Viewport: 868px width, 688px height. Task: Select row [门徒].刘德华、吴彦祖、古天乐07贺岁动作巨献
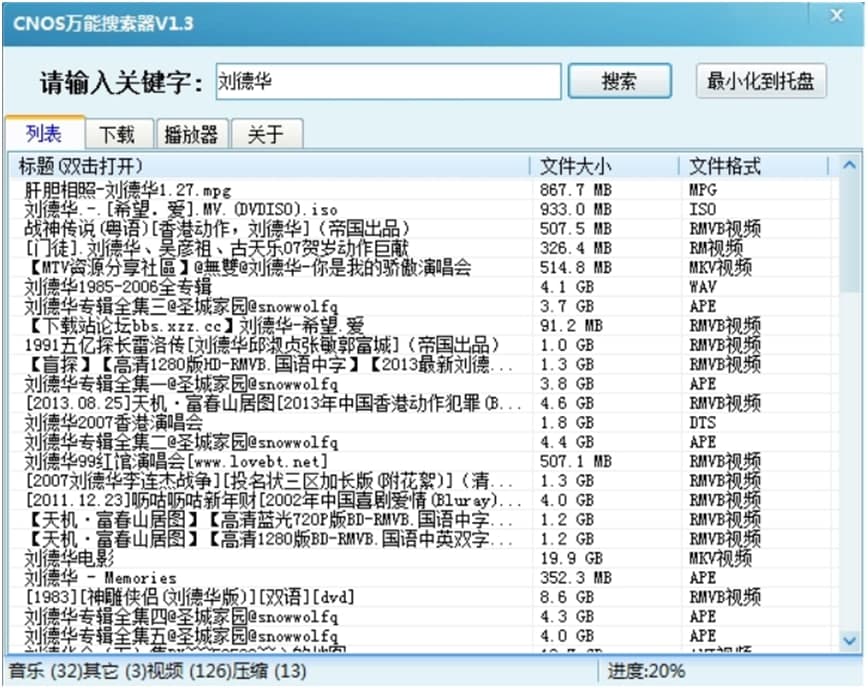point(420,248)
